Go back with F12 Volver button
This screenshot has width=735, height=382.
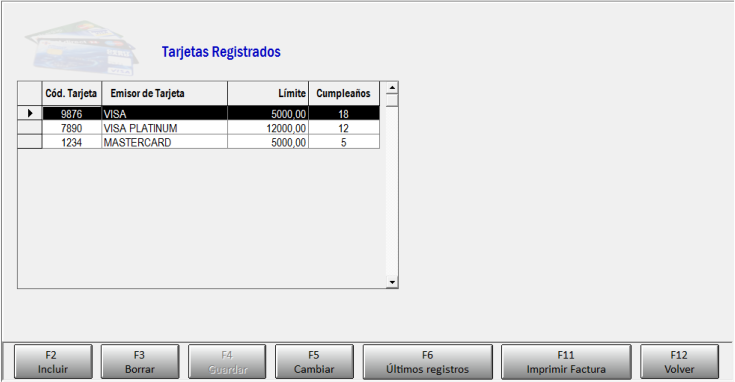[679, 362]
